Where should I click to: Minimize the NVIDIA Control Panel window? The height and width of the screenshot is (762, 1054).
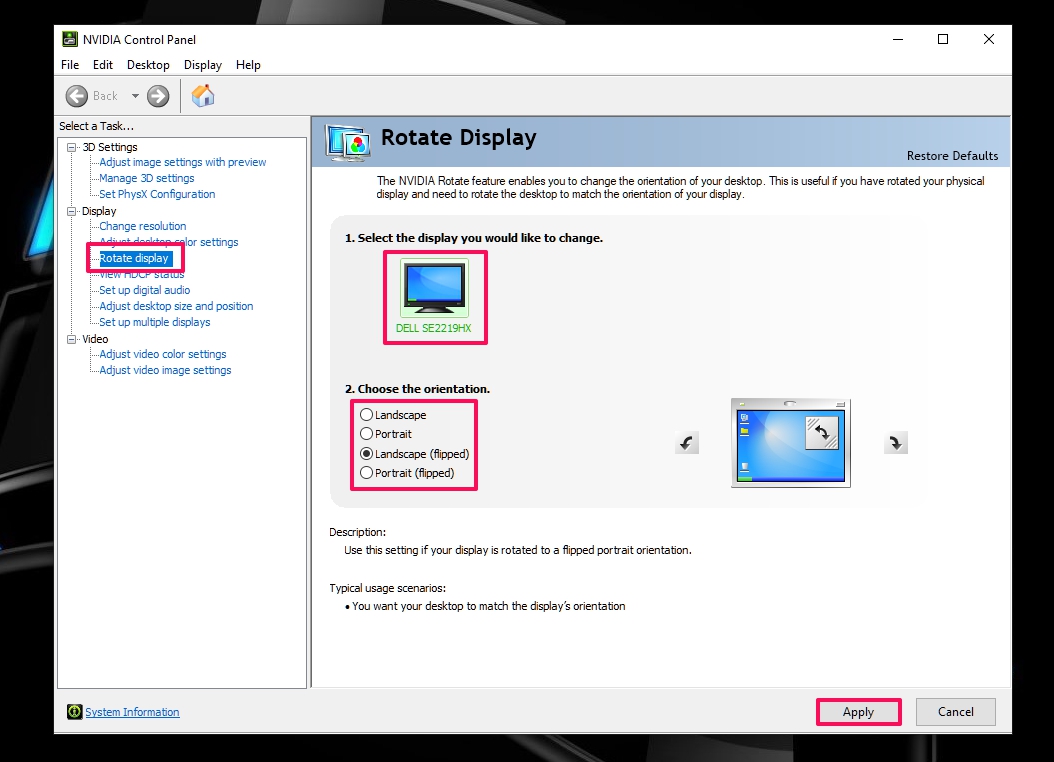click(x=897, y=39)
